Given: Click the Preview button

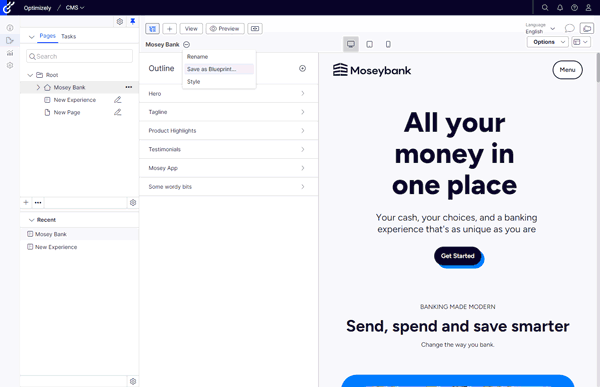Looking at the screenshot, I should [x=225, y=28].
